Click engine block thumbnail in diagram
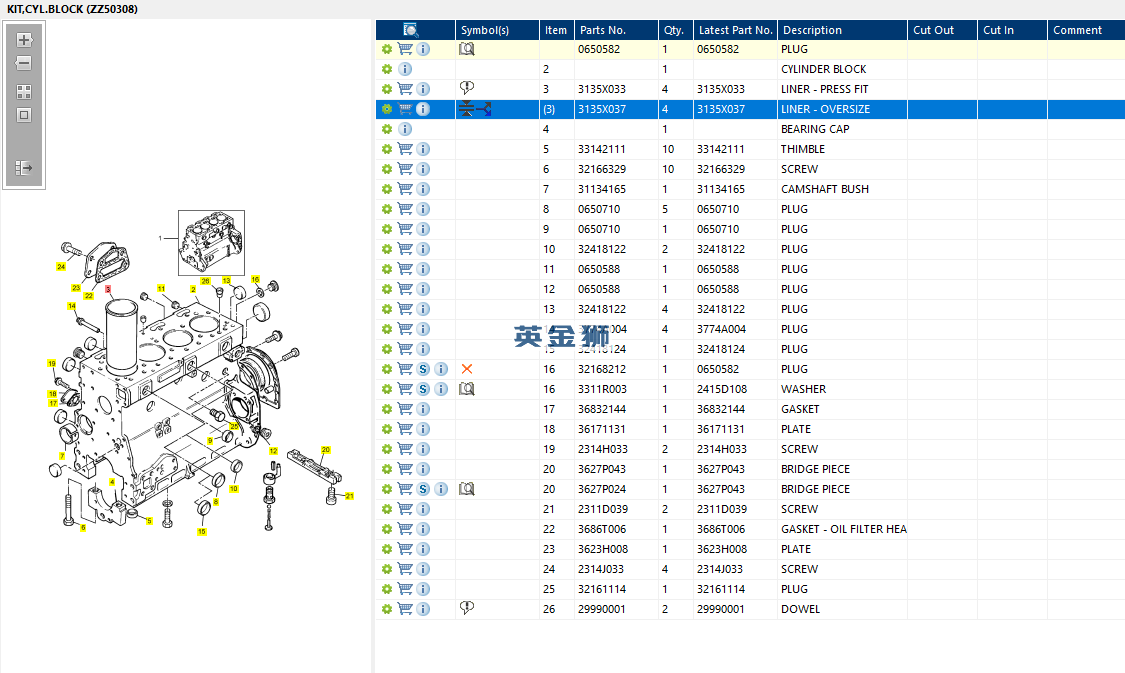The height and width of the screenshot is (673, 1125). pyautogui.click(x=211, y=242)
